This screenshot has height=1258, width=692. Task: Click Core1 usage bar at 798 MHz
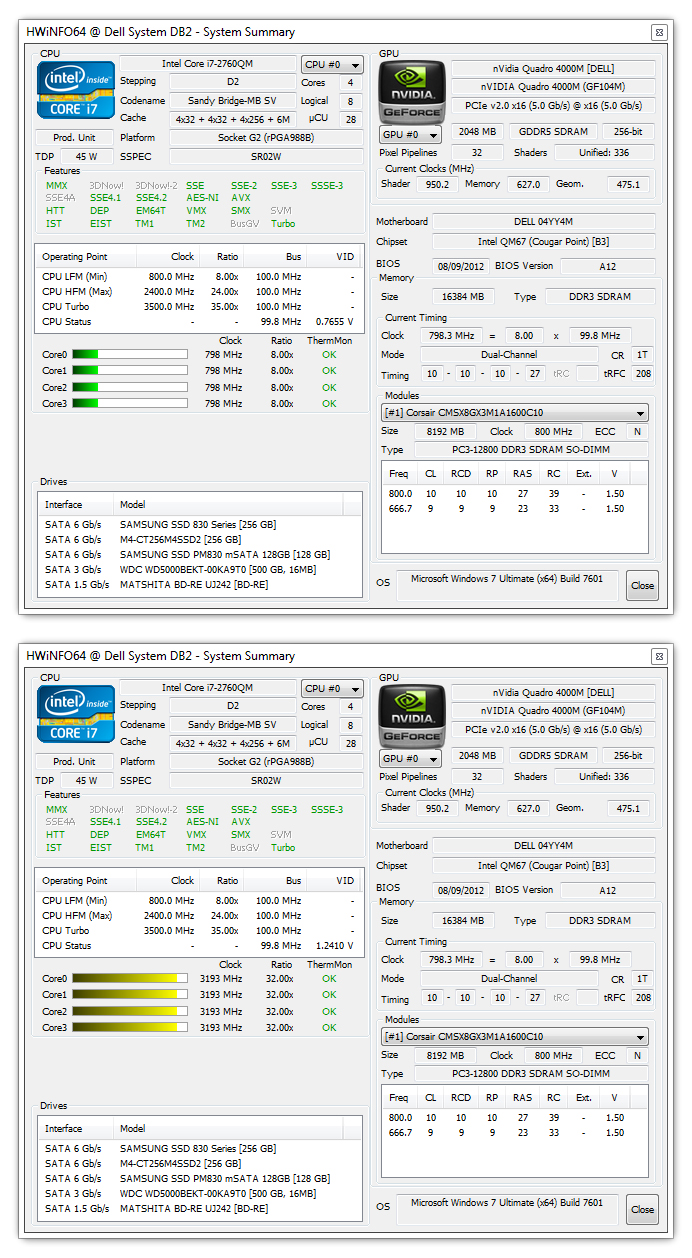tap(129, 370)
